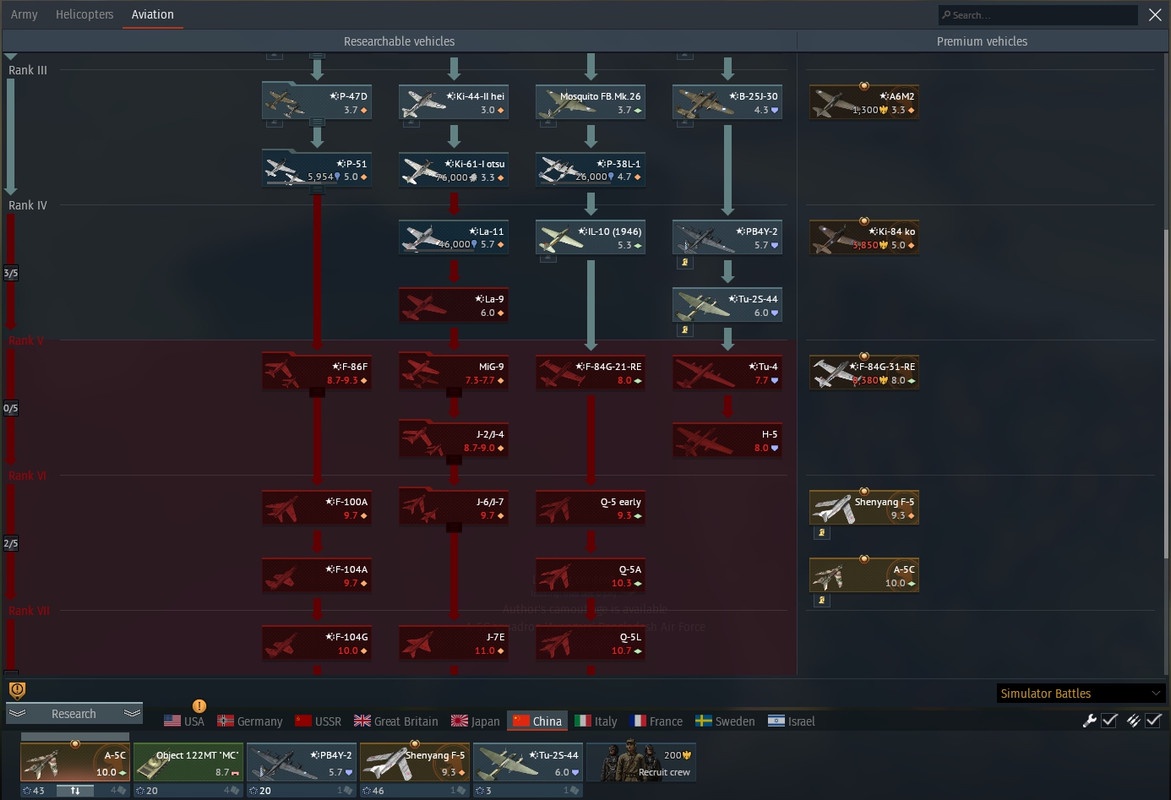The width and height of the screenshot is (1171, 800).
Task: Choose the USA nation tab
Action: click(x=184, y=721)
